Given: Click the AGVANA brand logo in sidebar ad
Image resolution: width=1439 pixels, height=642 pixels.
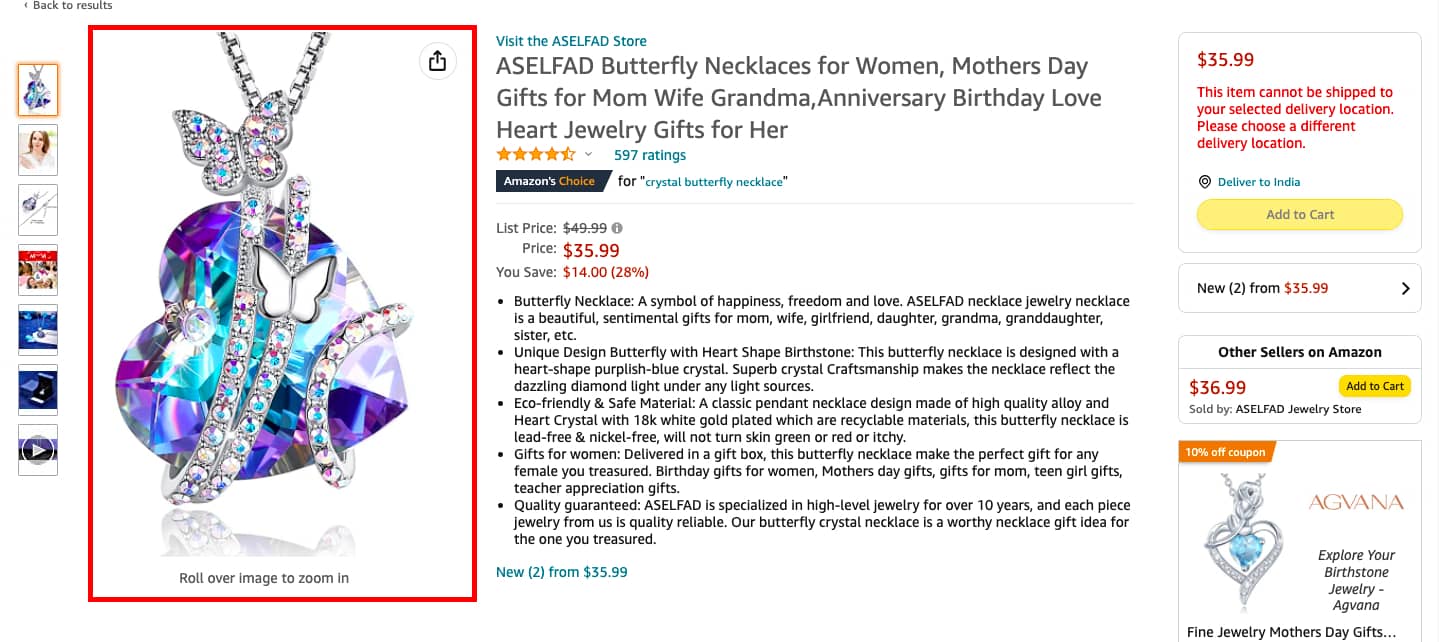Looking at the screenshot, I should click(1356, 501).
